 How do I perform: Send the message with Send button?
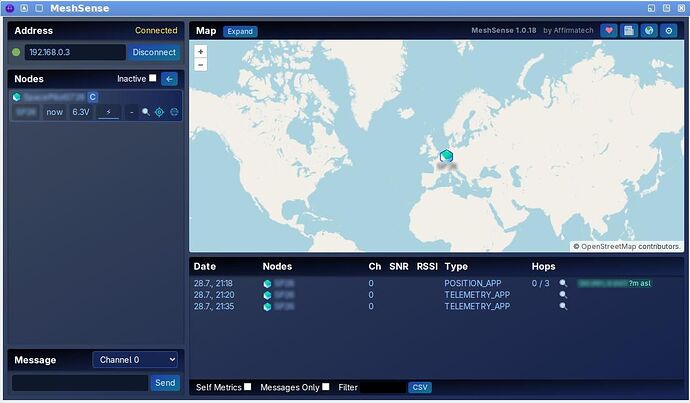coord(165,383)
